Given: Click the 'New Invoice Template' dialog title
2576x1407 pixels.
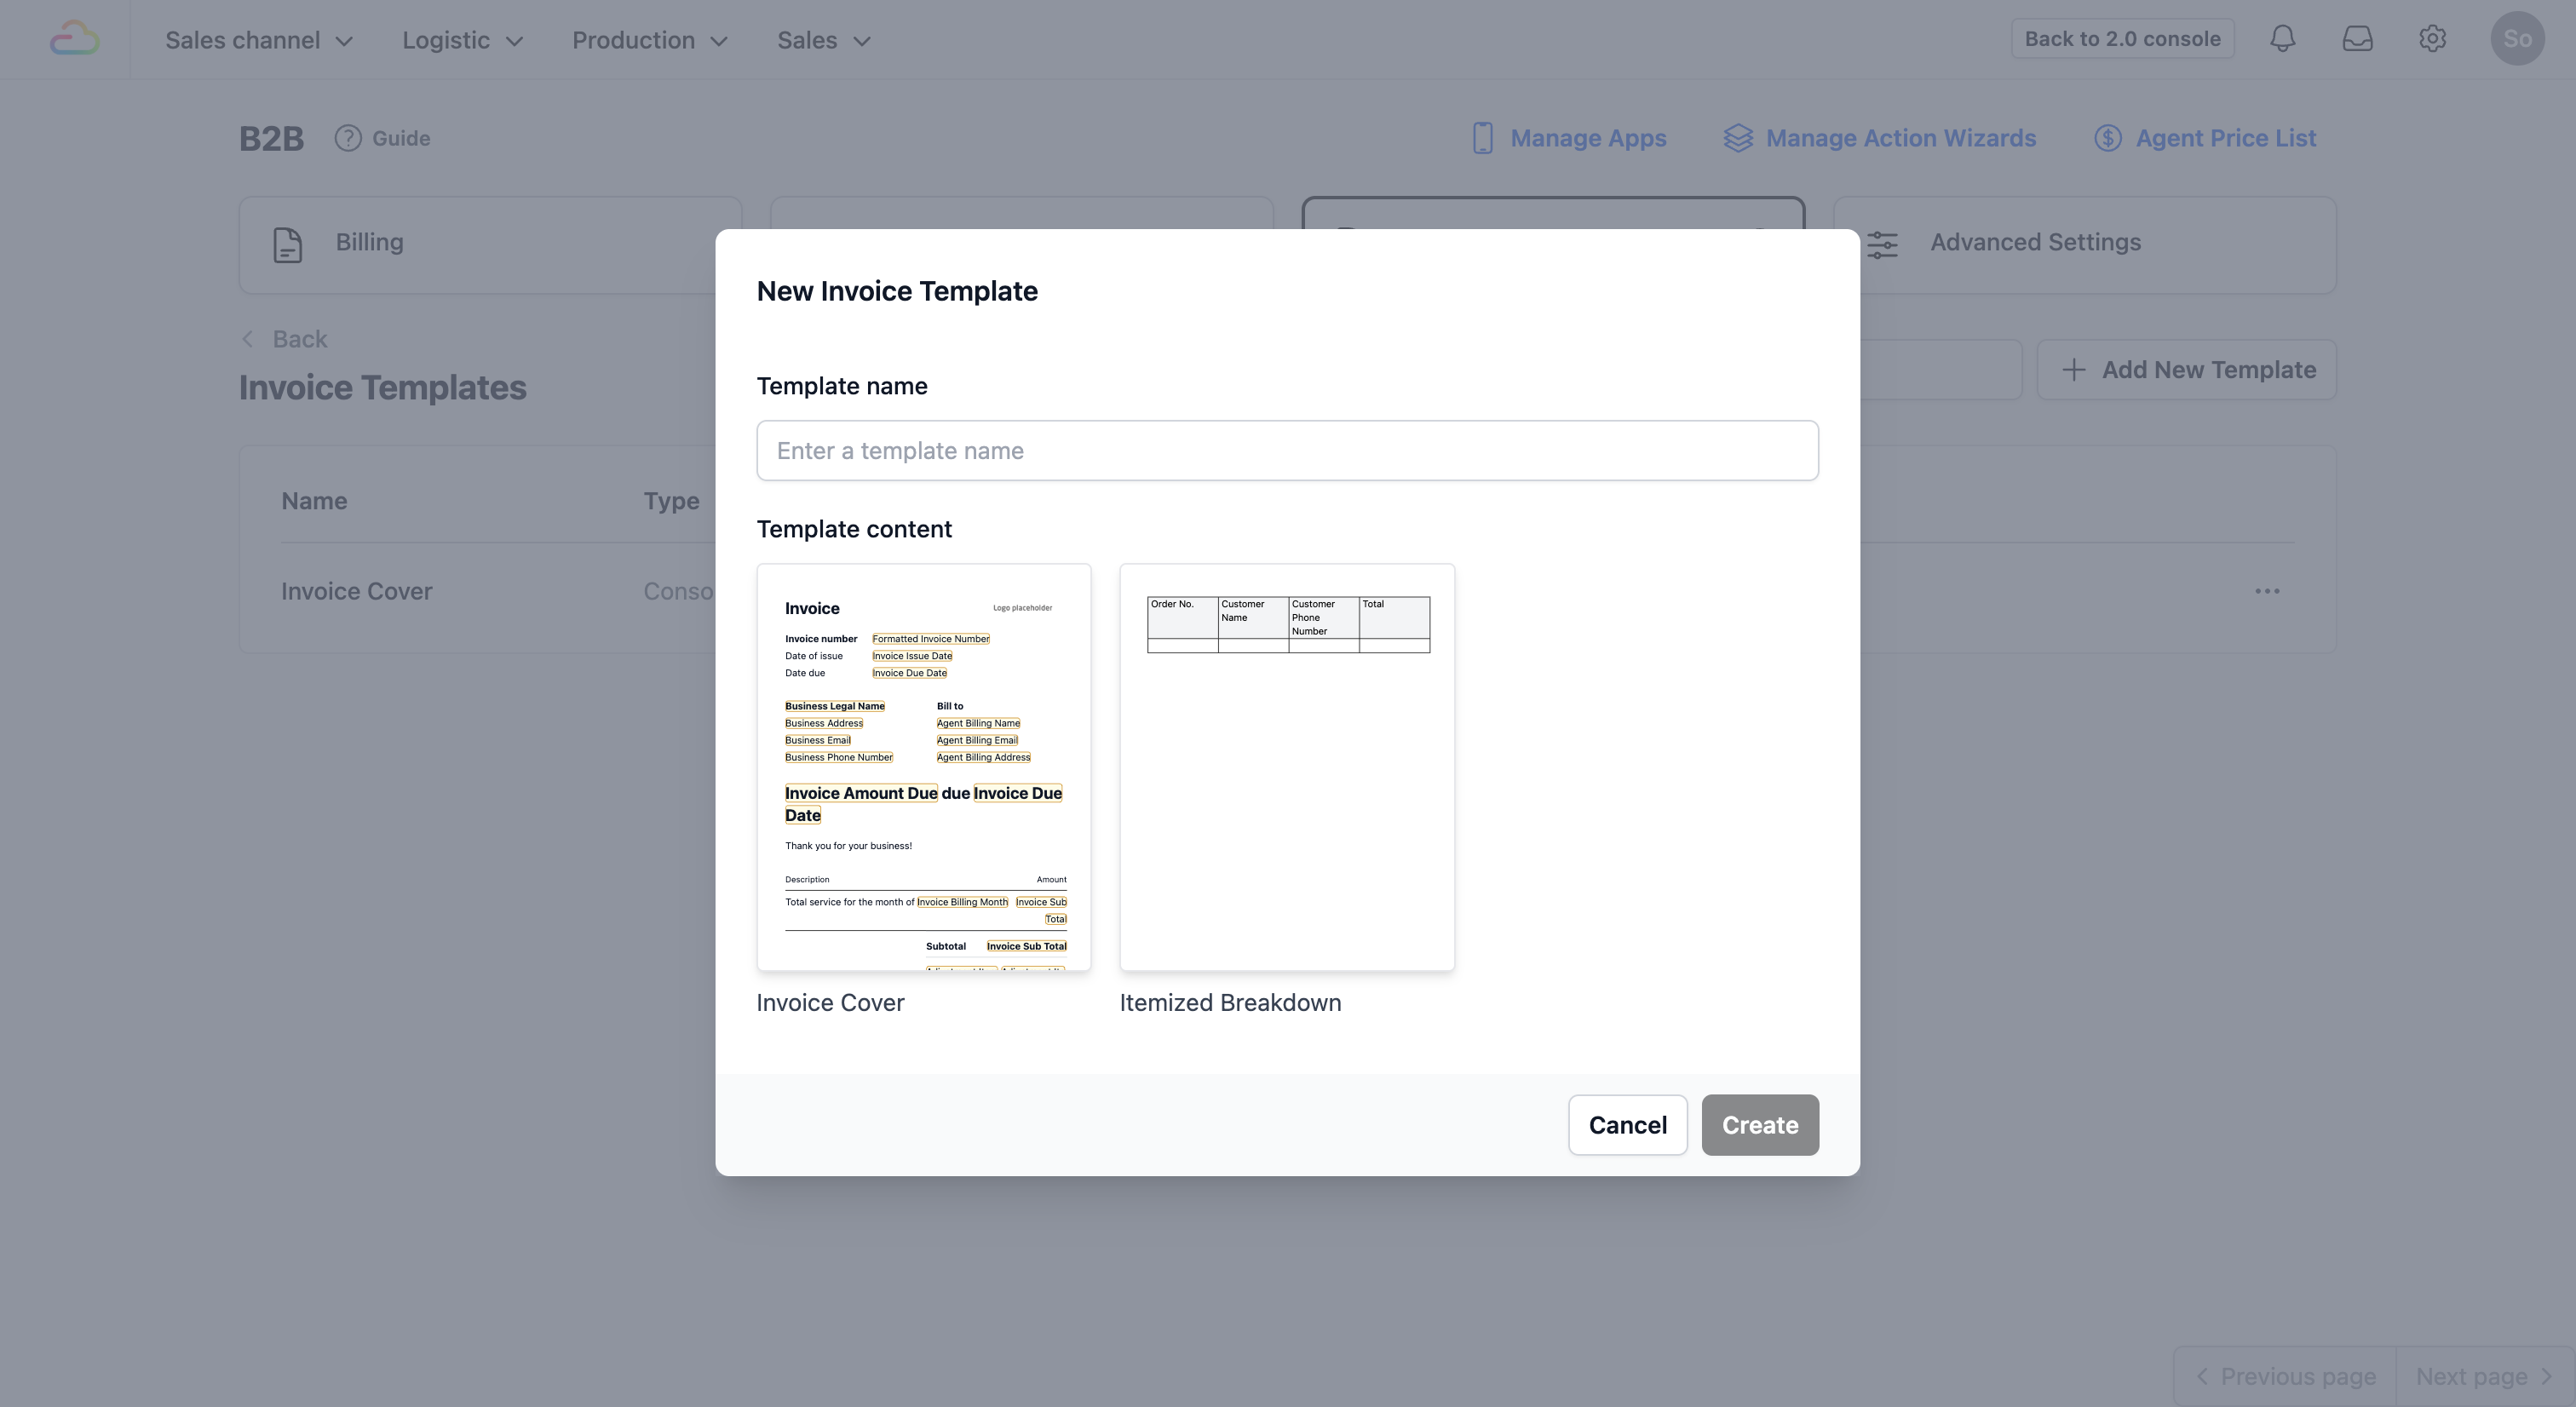Looking at the screenshot, I should 897,291.
